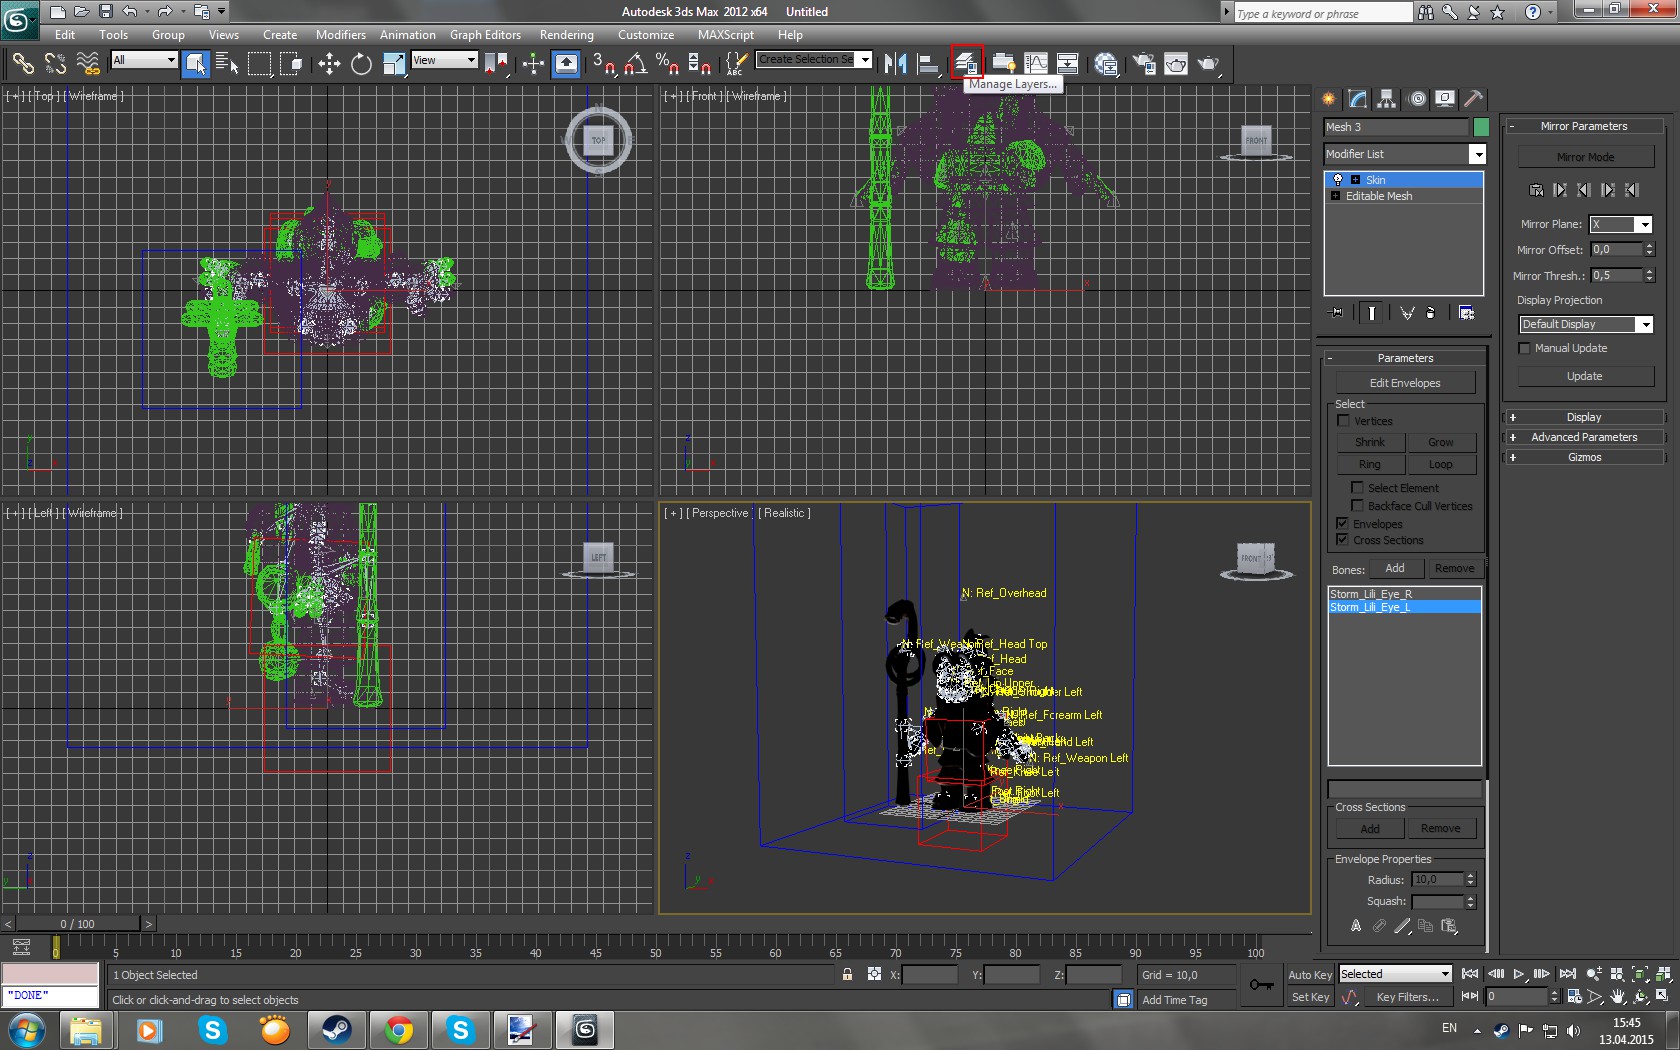The image size is (1680, 1050).
Task: Toggle the Angle Snap tool
Action: coord(635,64)
